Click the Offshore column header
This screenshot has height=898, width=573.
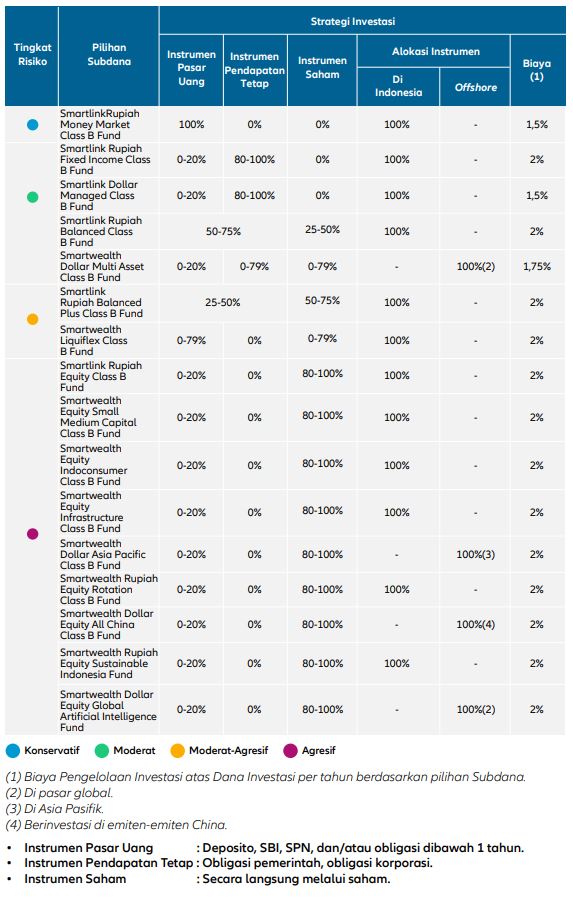(x=476, y=87)
